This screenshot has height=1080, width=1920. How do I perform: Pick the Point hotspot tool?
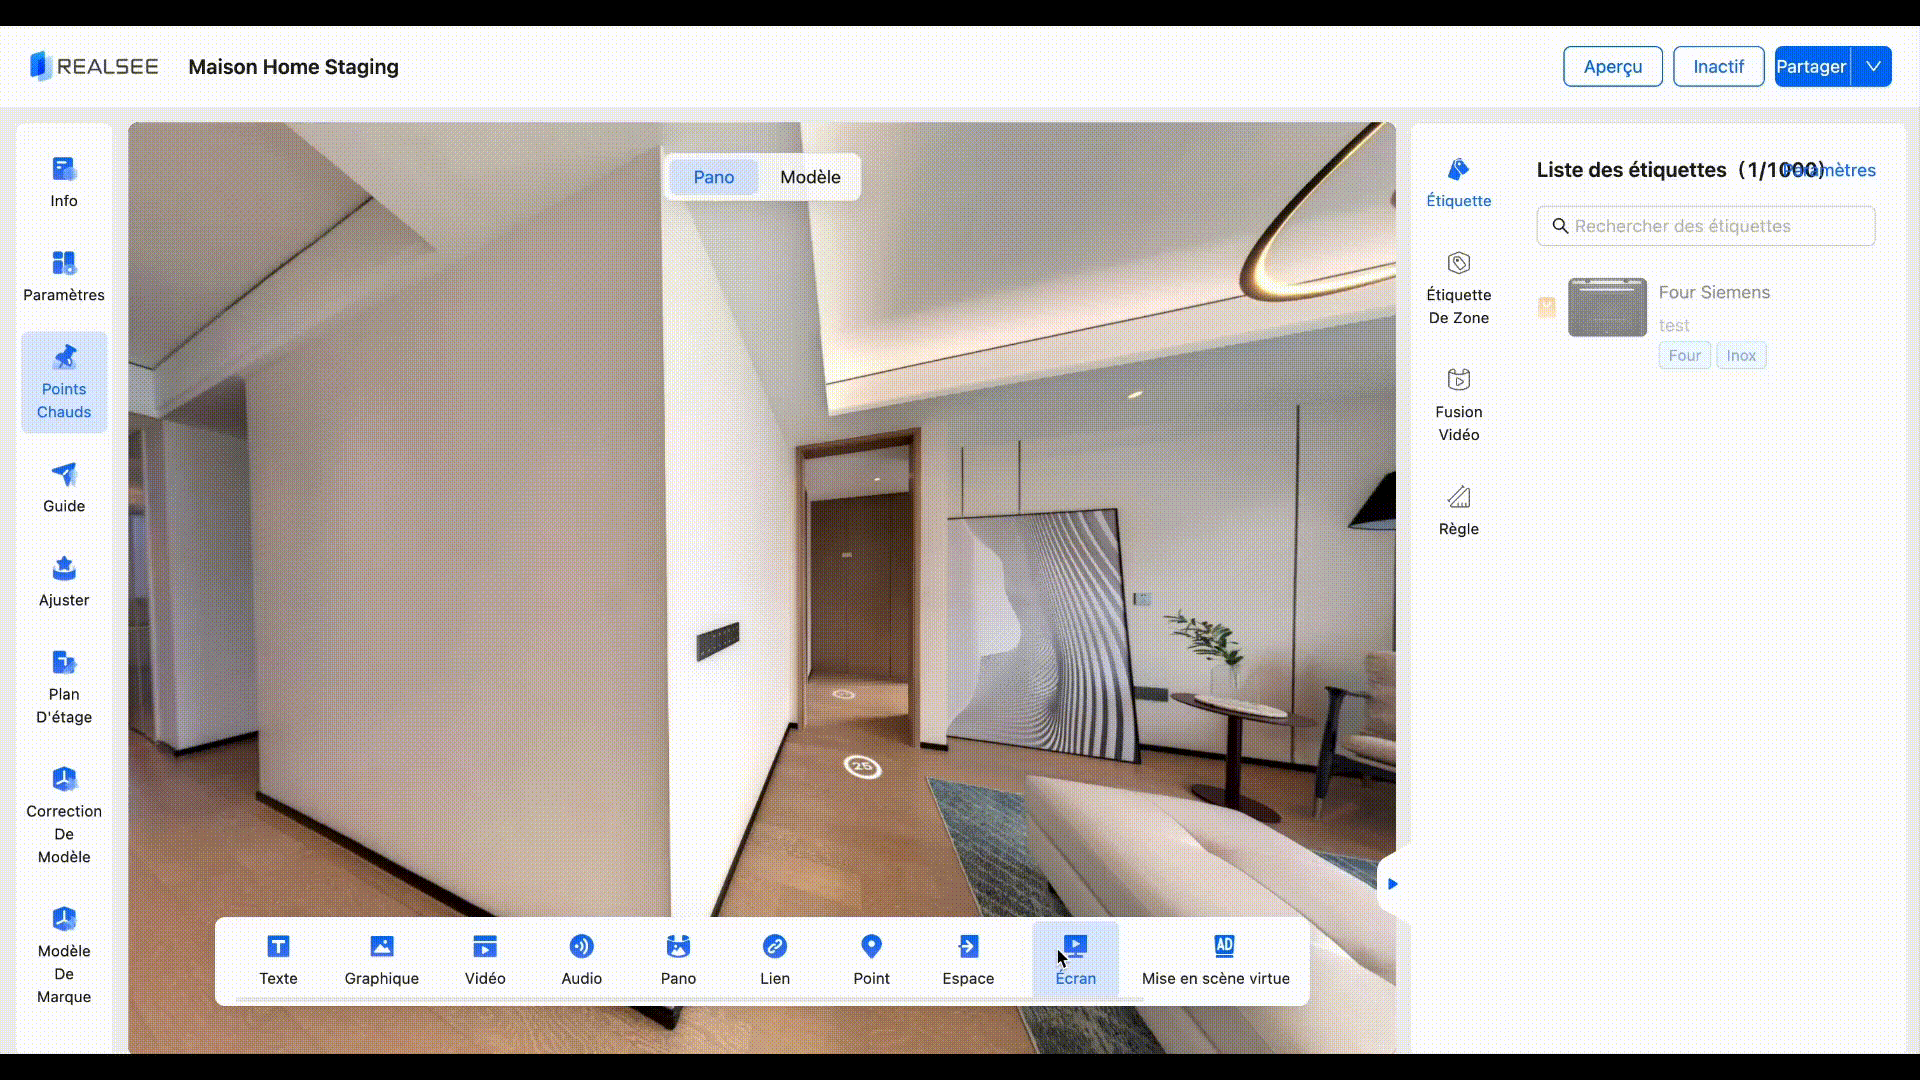pos(871,960)
